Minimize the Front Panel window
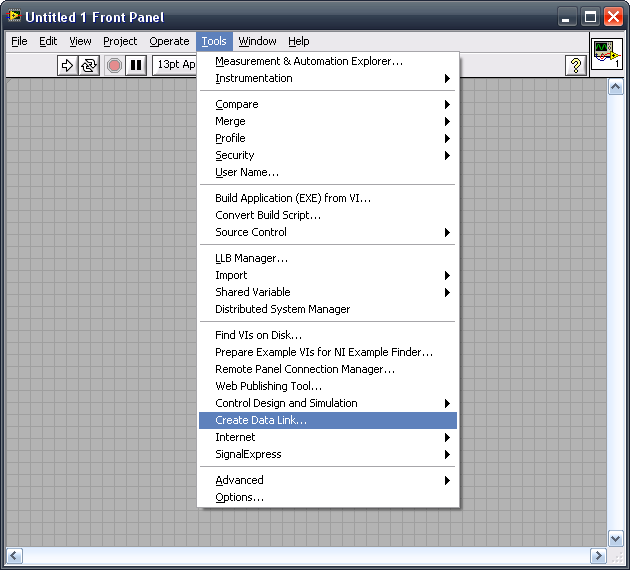Screen dimensions: 630x570 click(x=566, y=17)
